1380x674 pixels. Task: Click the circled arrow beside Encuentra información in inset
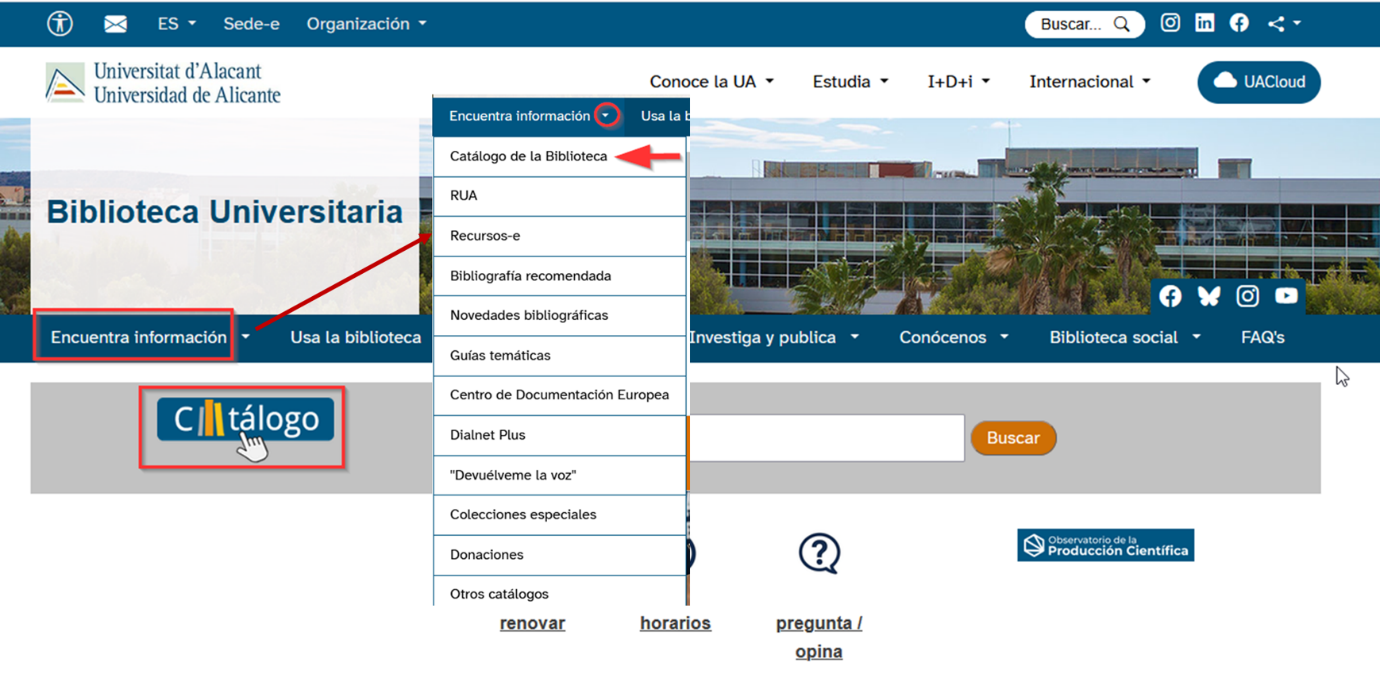(x=606, y=116)
